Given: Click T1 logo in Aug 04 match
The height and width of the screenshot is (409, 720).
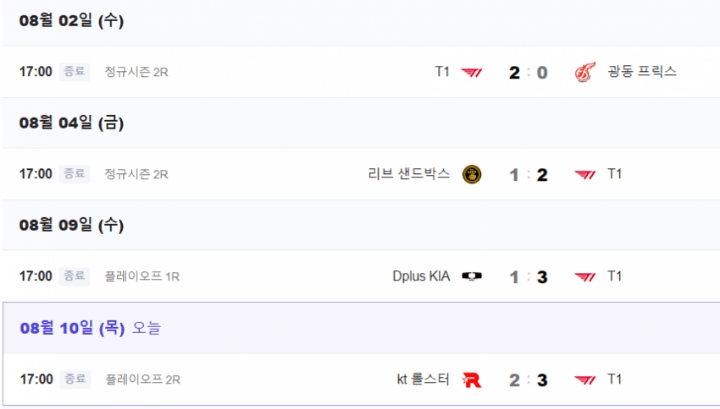Looking at the screenshot, I should tap(585, 174).
